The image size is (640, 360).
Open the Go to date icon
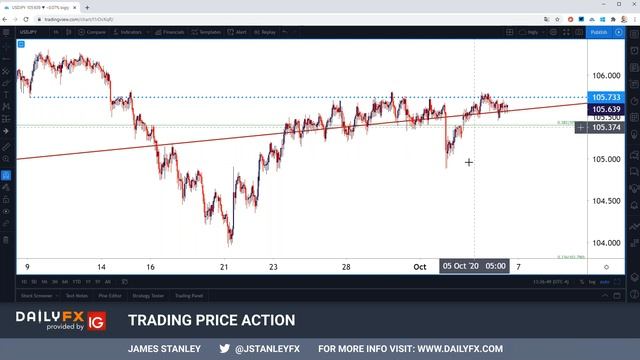pos(125,282)
